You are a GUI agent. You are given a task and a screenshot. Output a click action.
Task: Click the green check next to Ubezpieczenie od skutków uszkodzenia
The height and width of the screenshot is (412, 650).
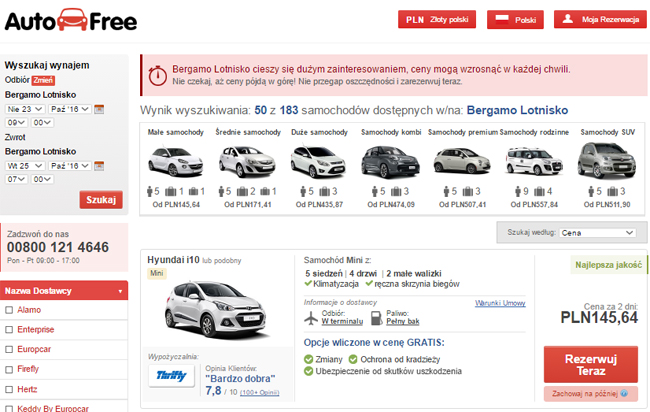pos(308,371)
